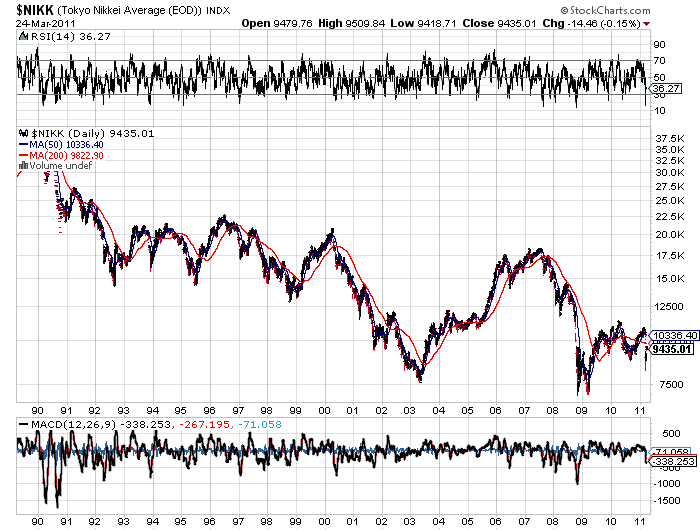Click the RSI axis label 70
700x530 pixels.
pyautogui.click(x=659, y=61)
